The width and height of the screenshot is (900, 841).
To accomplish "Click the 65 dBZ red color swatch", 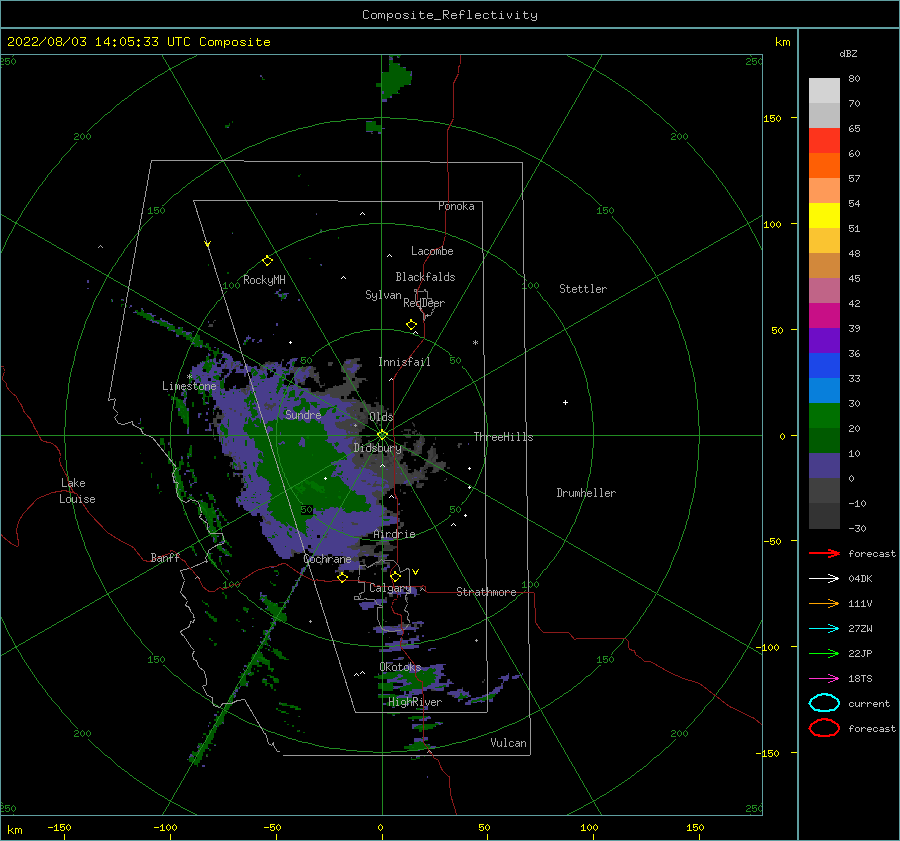I will click(824, 141).
